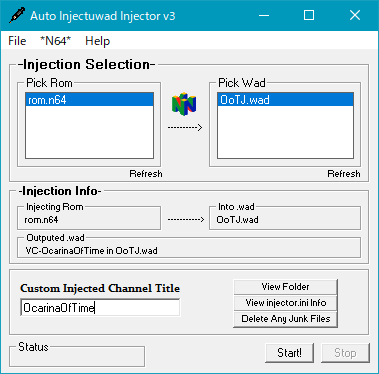
Task: Click the Injecting Rom value rom.n64
Action: coord(41,220)
